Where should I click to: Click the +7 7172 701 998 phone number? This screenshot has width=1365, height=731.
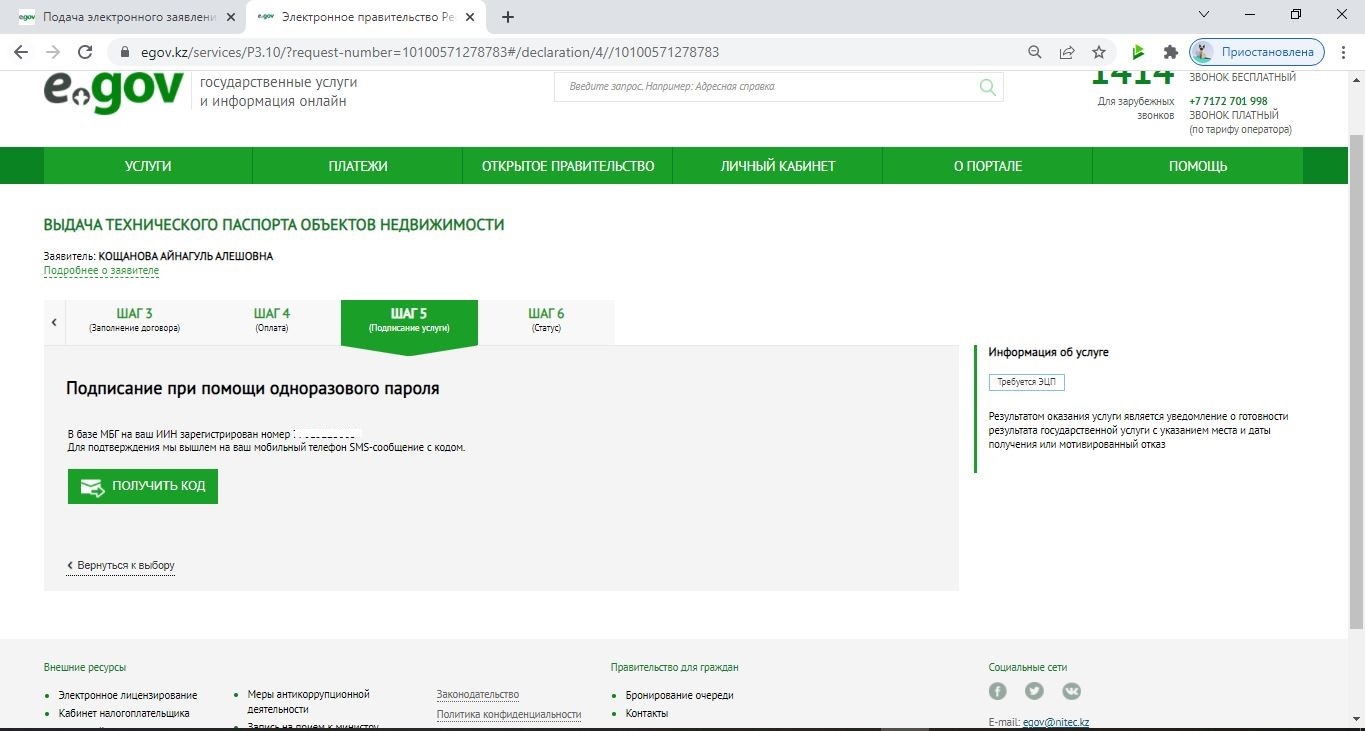1228,101
